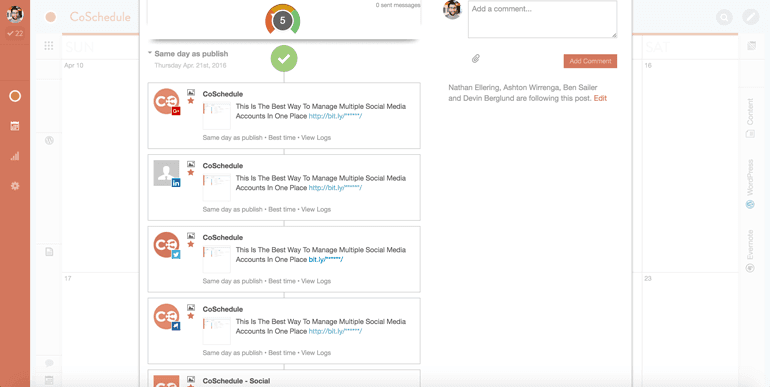Open bit.ly link in LinkedIn message
This screenshot has height=387, width=770.
point(335,188)
